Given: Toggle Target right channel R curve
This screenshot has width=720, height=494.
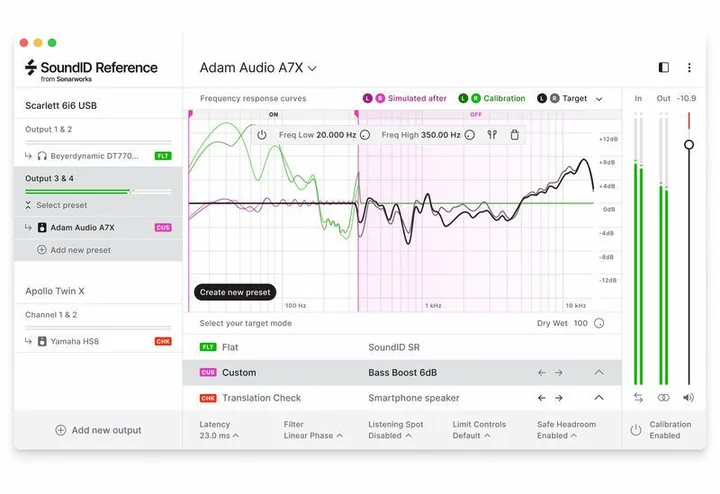Looking at the screenshot, I should point(555,98).
